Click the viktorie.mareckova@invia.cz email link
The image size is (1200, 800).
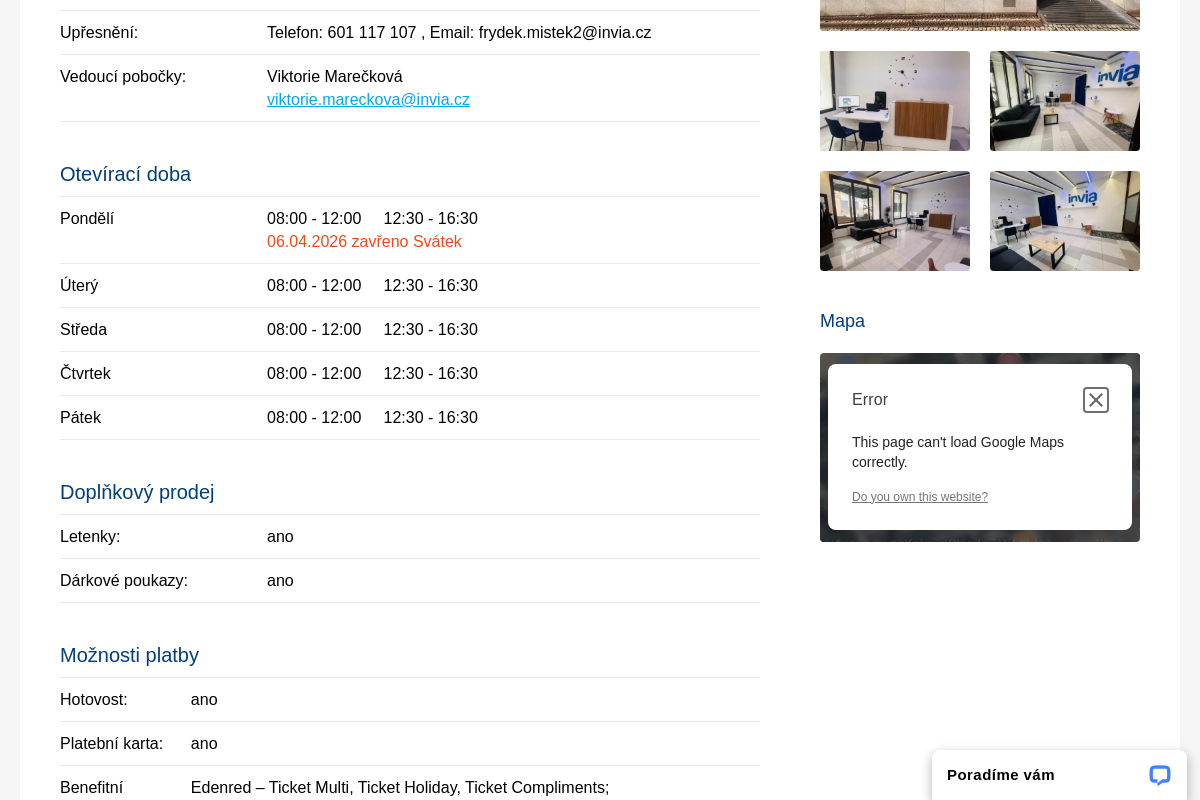[x=368, y=100]
